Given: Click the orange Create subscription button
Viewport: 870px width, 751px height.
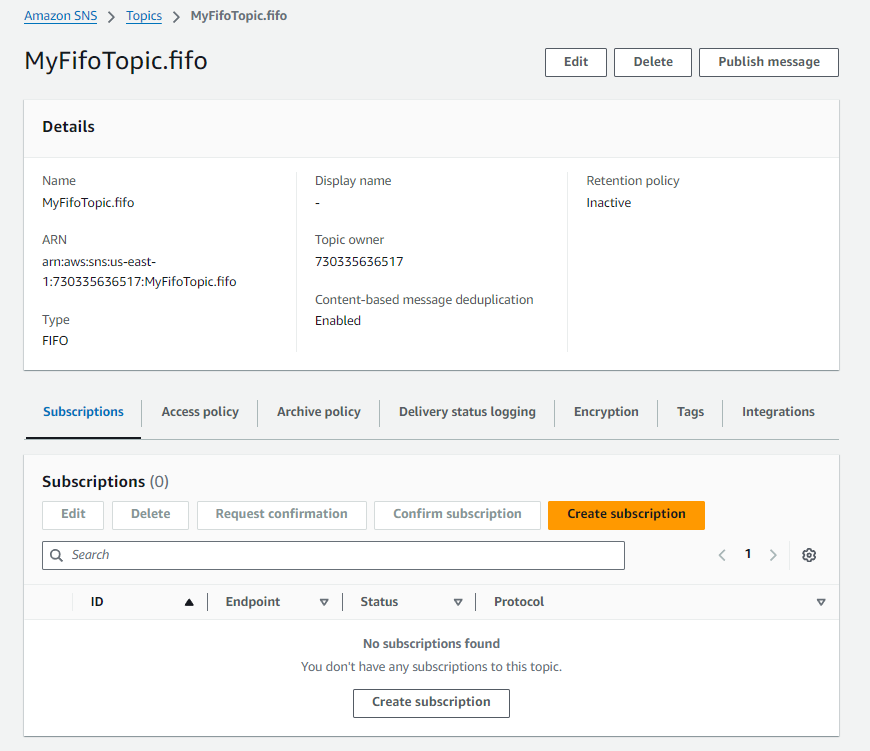Looking at the screenshot, I should coord(626,515).
